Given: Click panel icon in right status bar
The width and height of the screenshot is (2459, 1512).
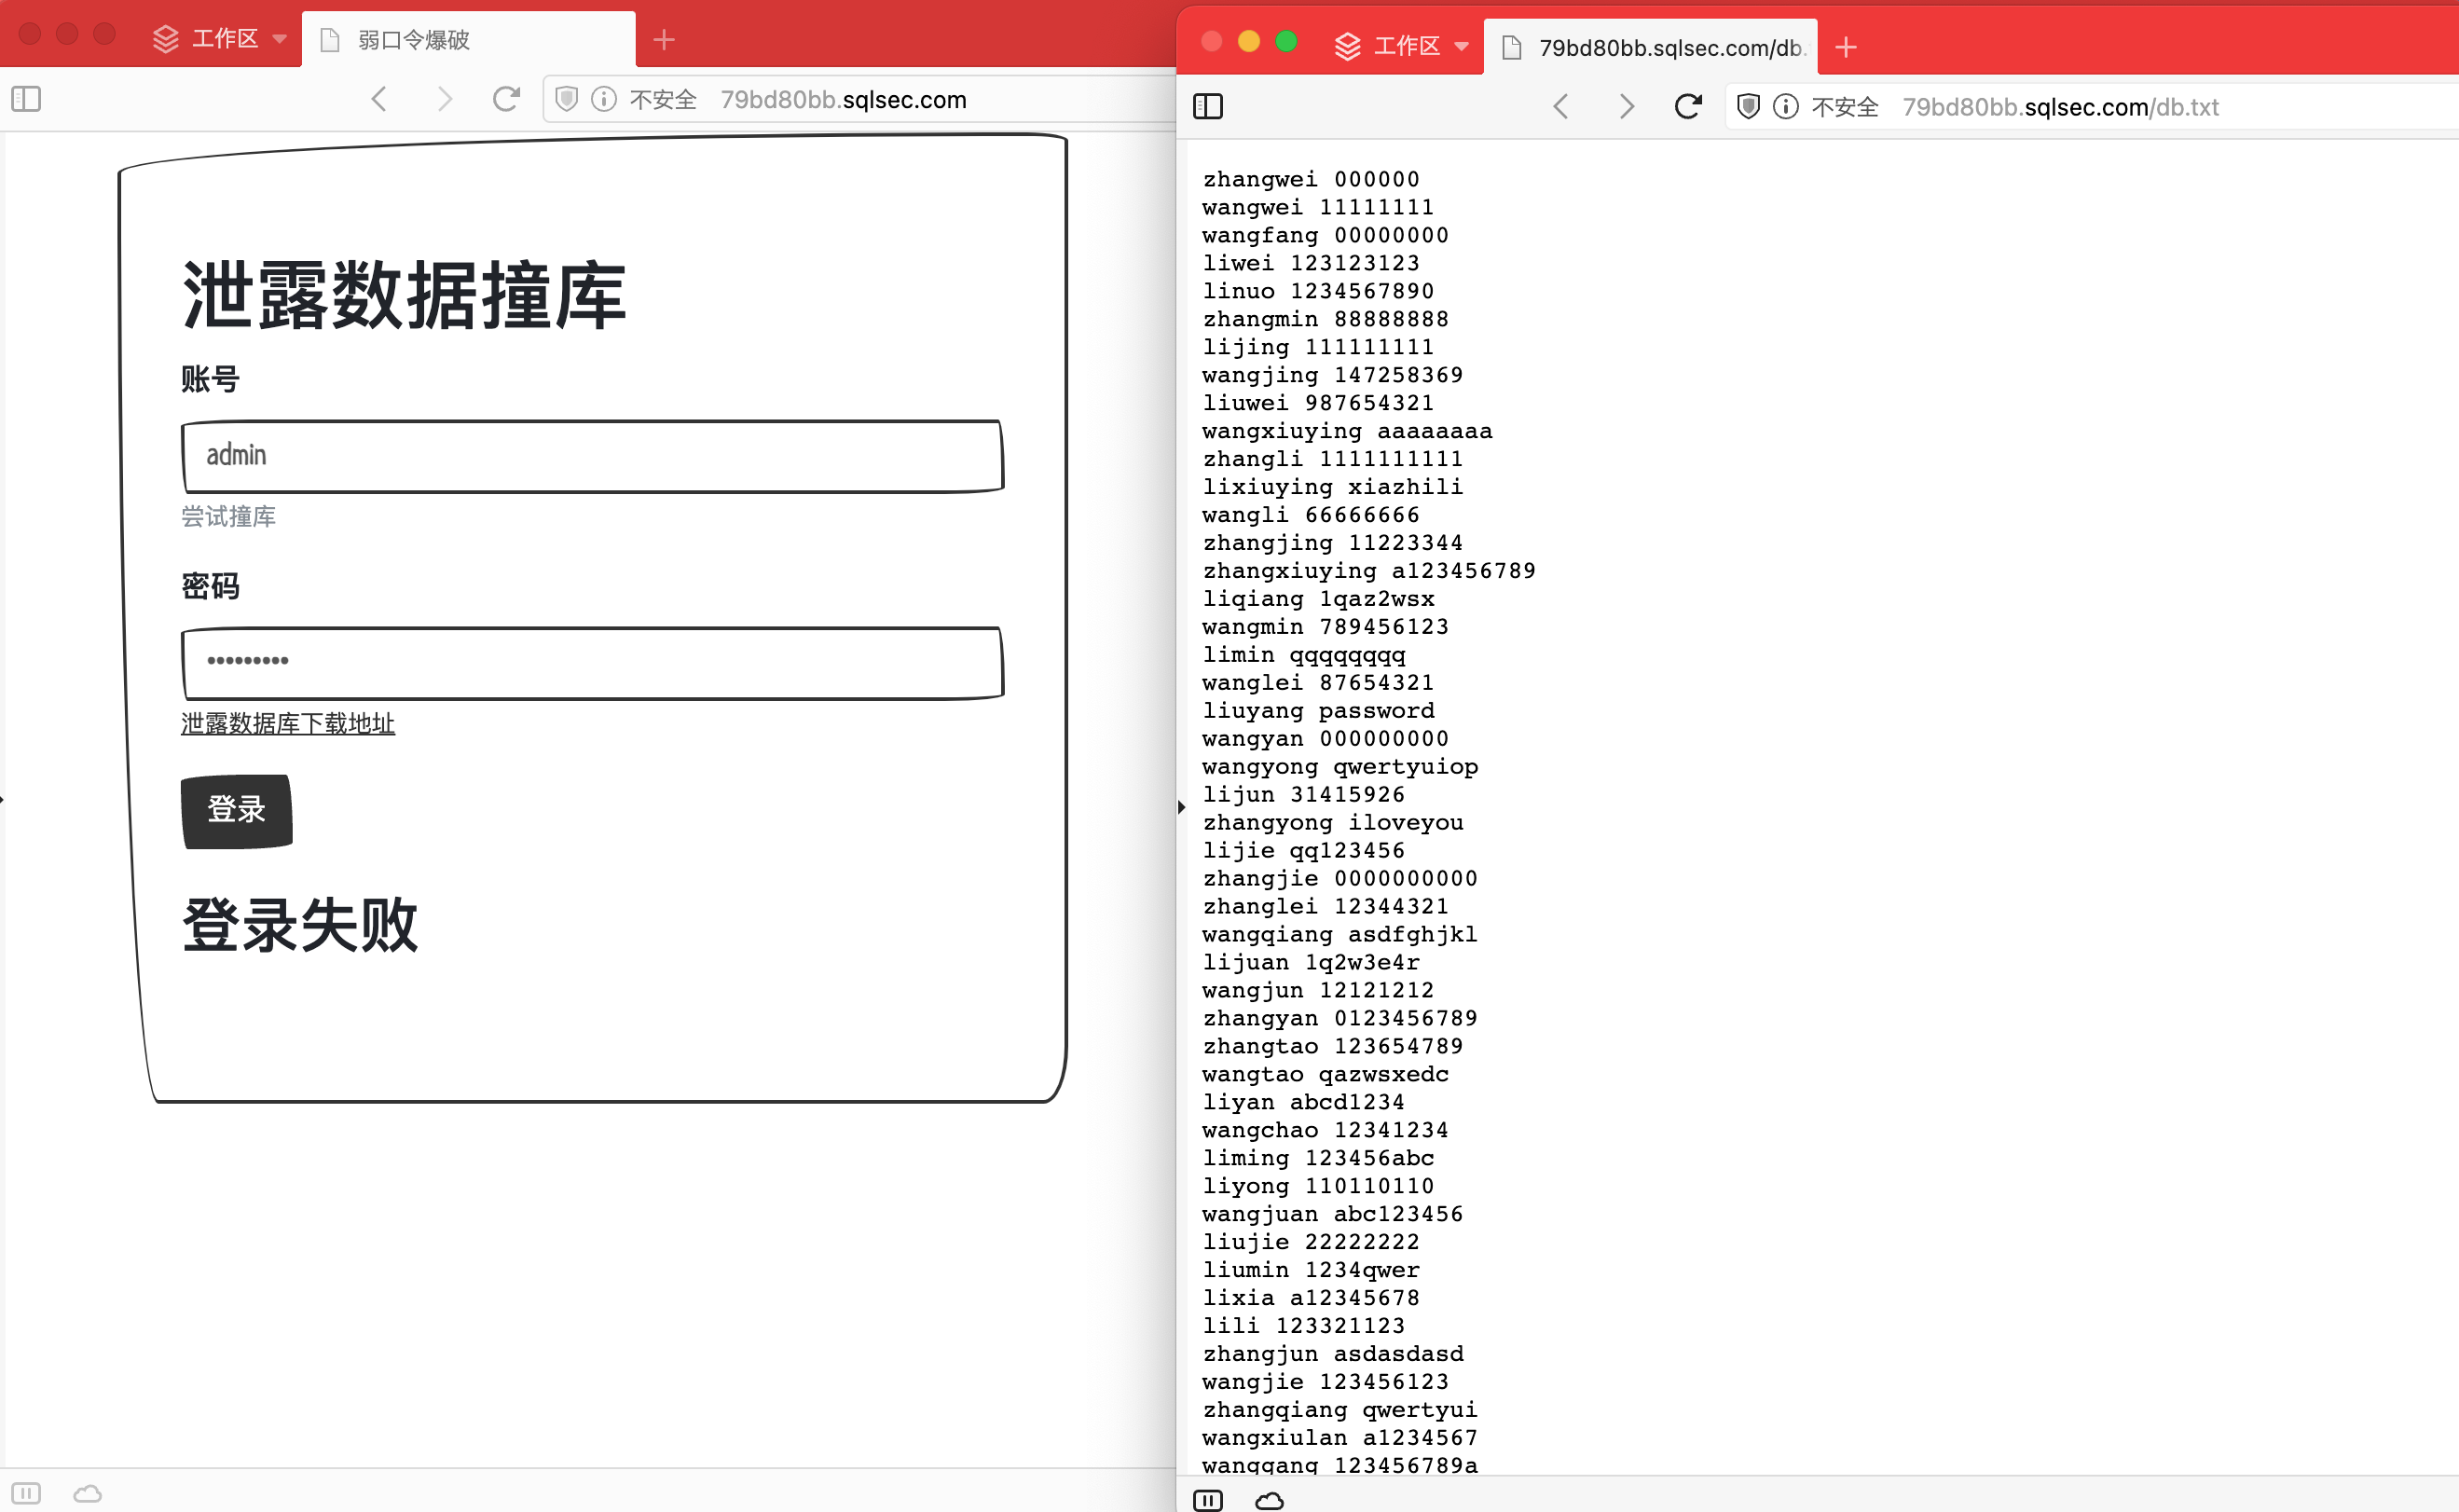Looking at the screenshot, I should (x=1208, y=1500).
